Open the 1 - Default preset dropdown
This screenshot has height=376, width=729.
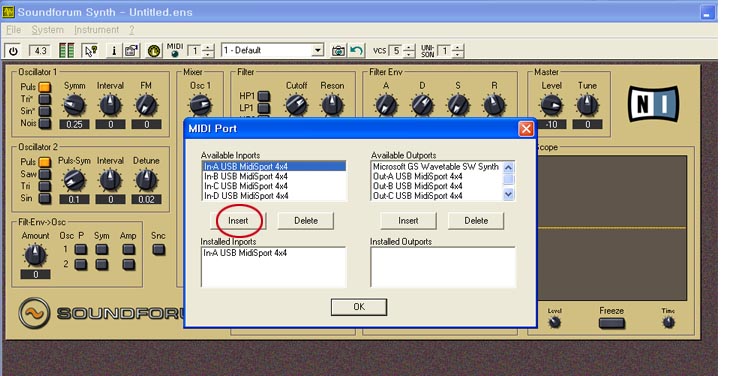[x=318, y=50]
